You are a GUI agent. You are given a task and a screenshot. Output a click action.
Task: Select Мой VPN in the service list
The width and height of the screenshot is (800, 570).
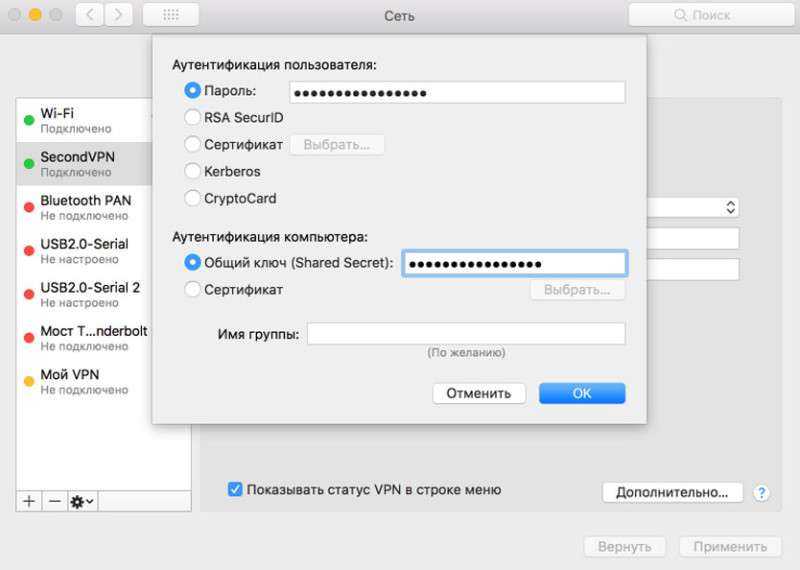(x=84, y=382)
